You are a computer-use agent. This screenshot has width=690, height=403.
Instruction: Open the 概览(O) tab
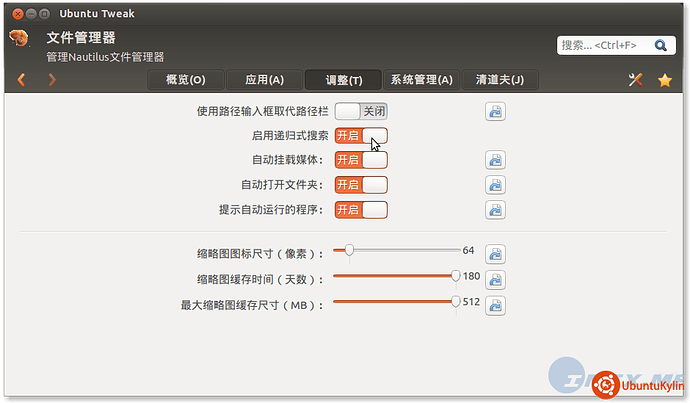pyautogui.click(x=186, y=80)
